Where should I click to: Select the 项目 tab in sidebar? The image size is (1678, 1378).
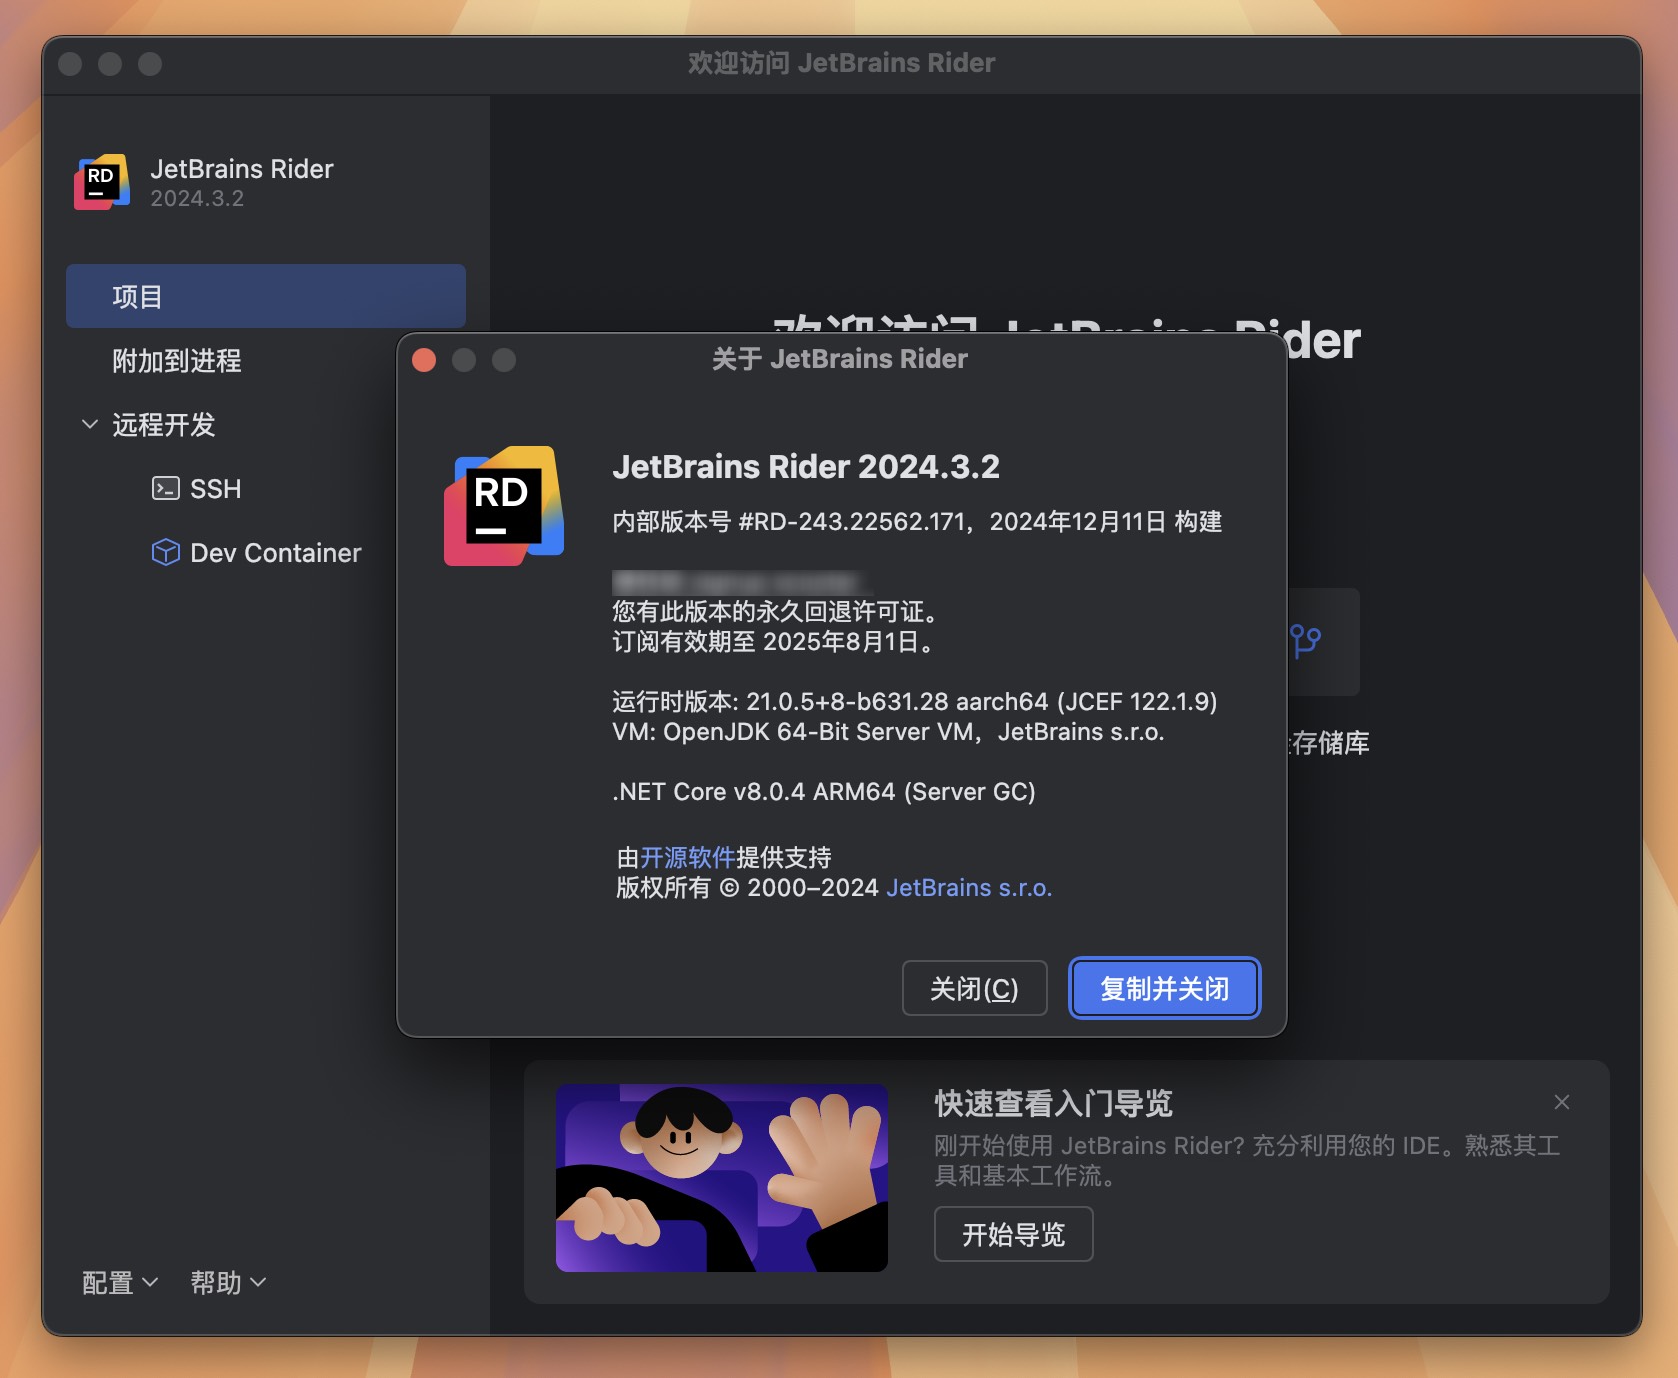tap(266, 296)
